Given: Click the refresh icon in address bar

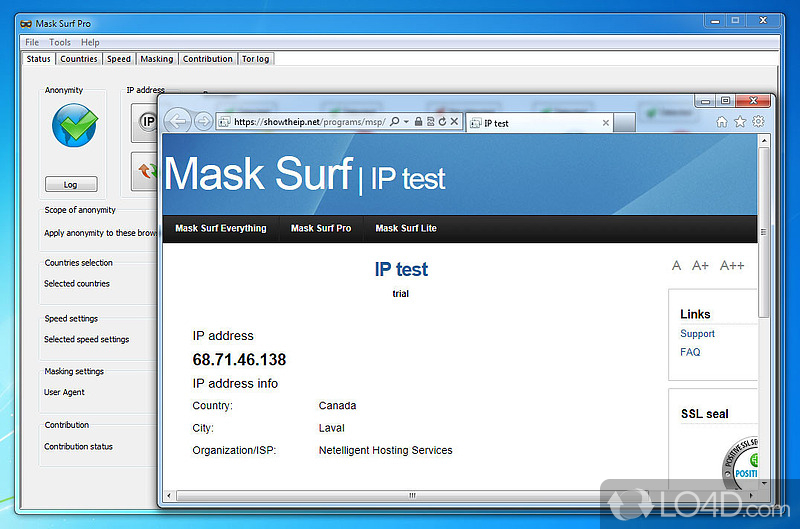Looking at the screenshot, I should pyautogui.click(x=442, y=121).
